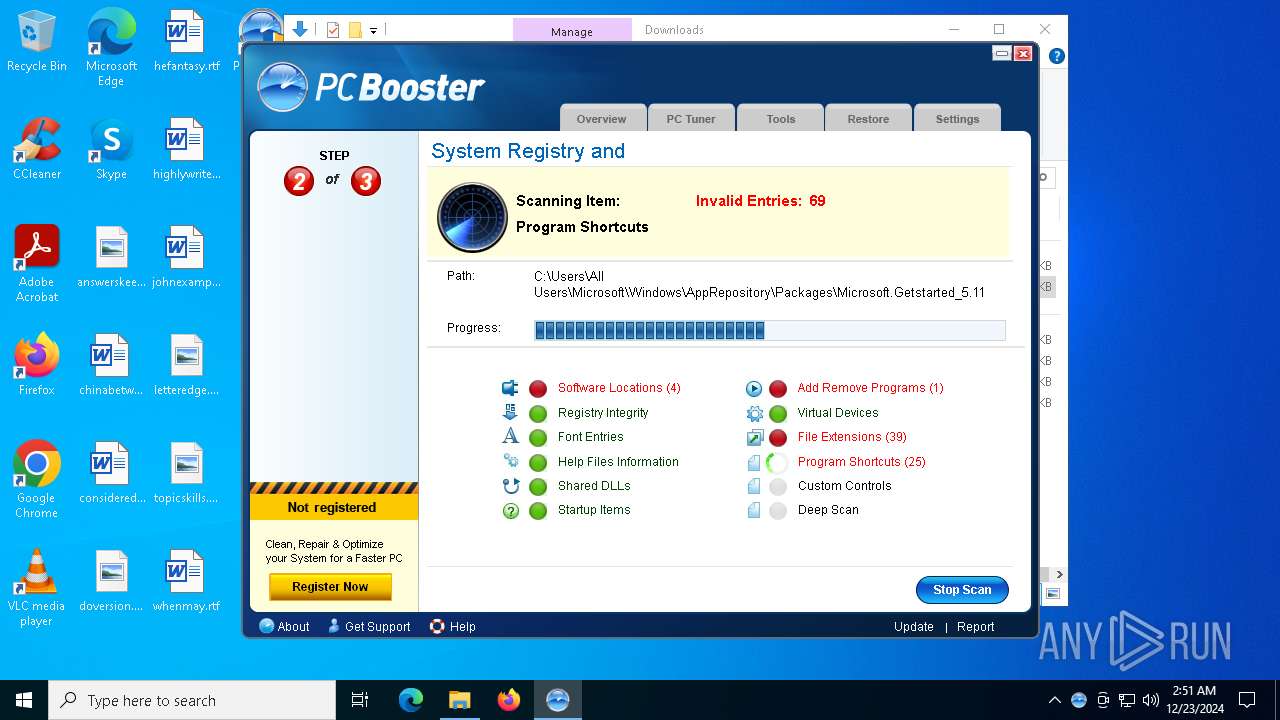Click the Manage tab in Explorer window
1280x720 pixels.
[572, 31]
